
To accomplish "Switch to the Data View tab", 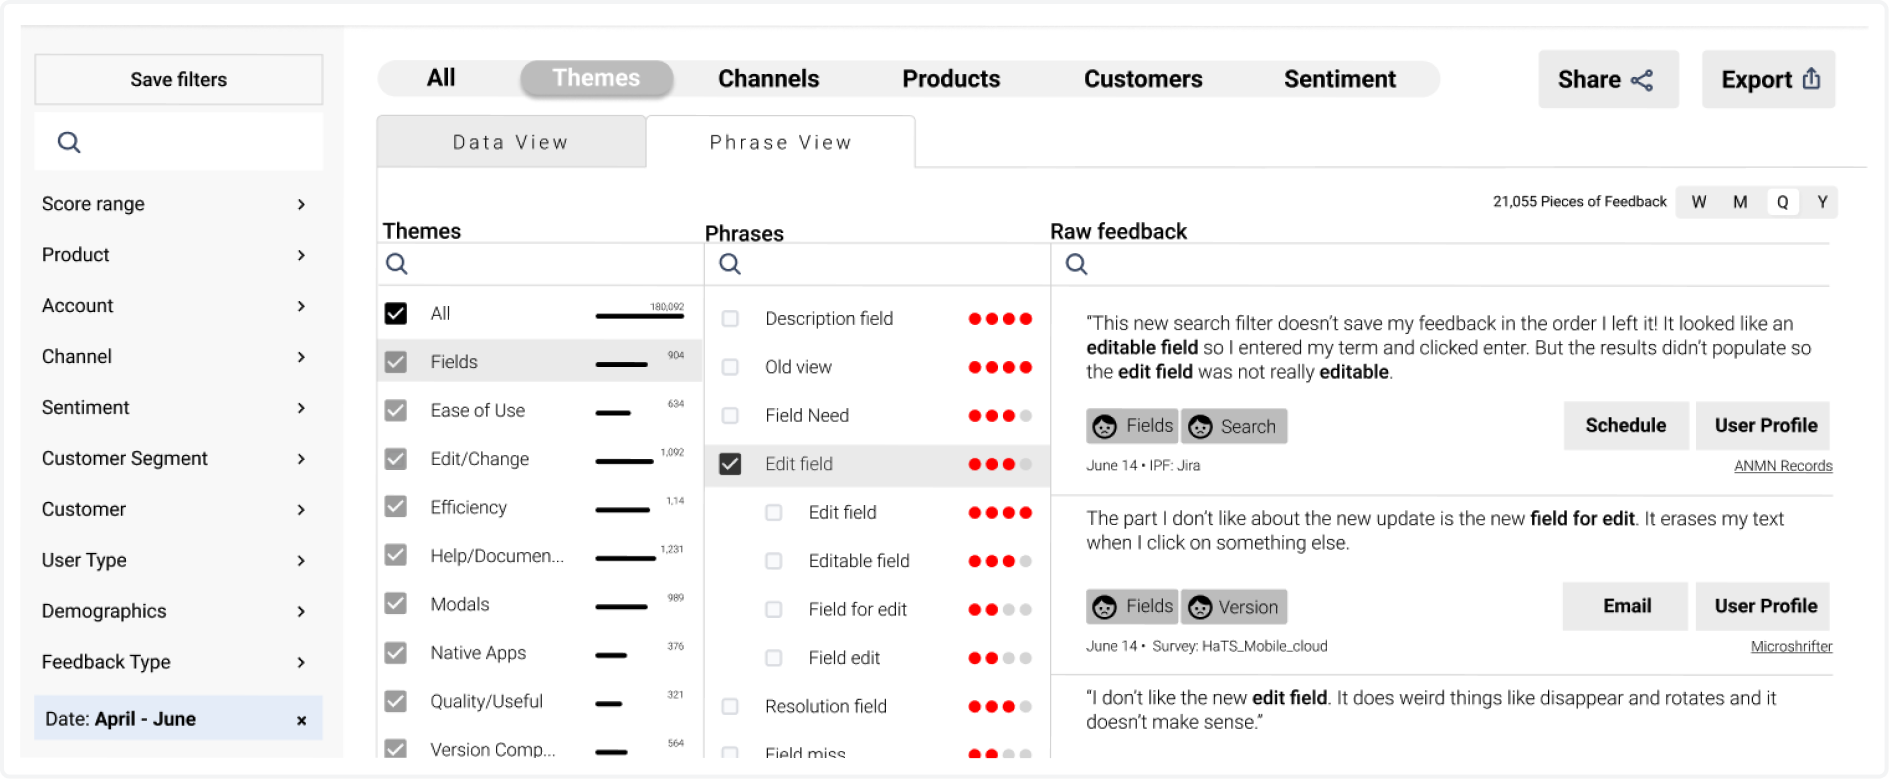I will click(511, 142).
